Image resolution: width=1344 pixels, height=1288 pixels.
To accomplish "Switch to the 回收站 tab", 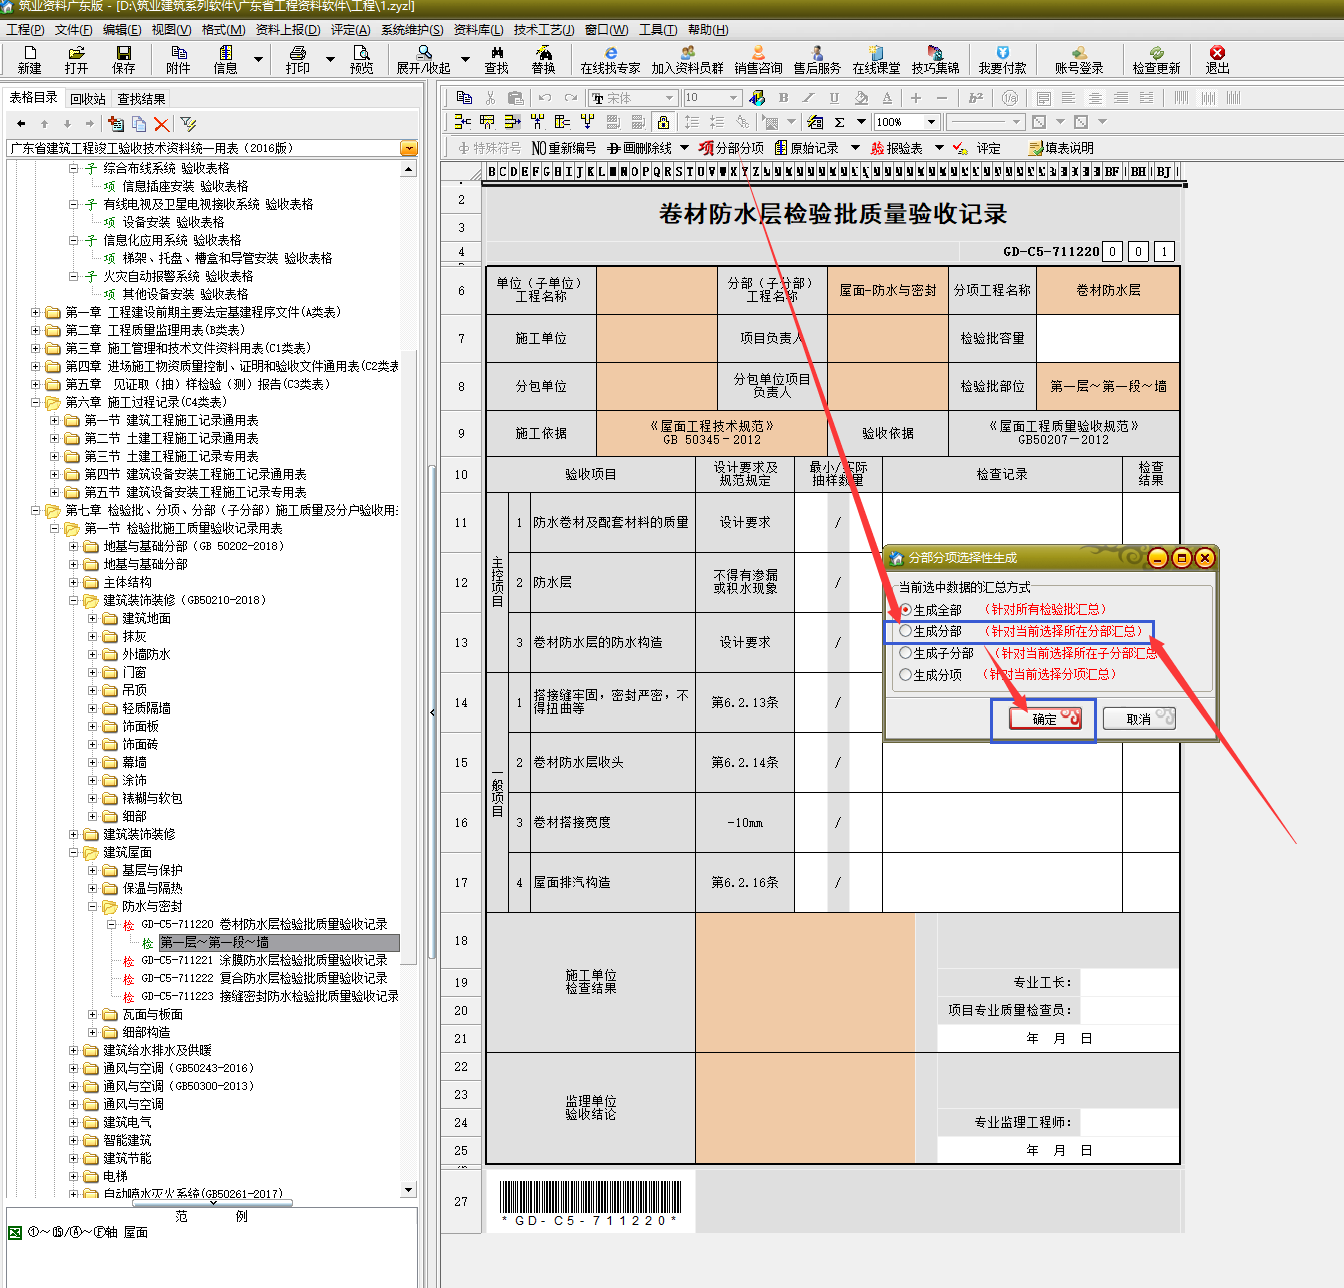I will coord(88,99).
